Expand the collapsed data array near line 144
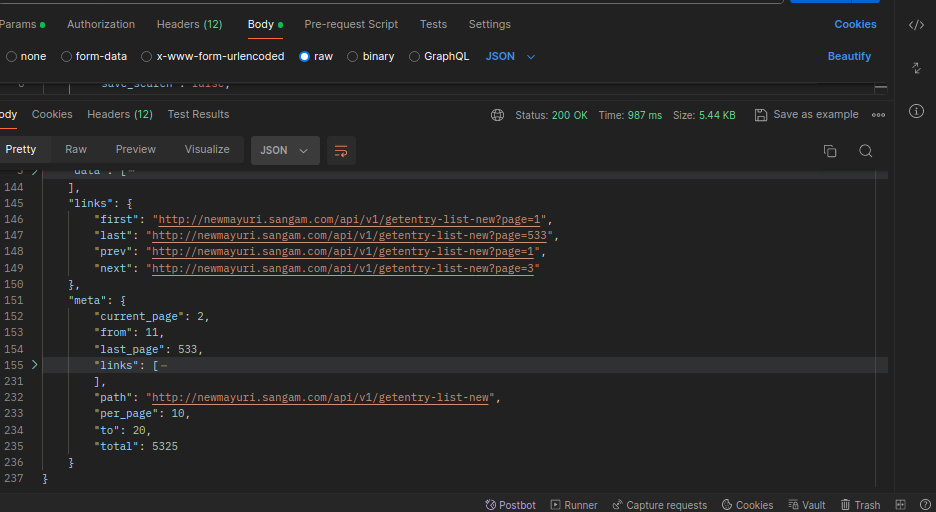The width and height of the screenshot is (936, 512). coord(35,172)
